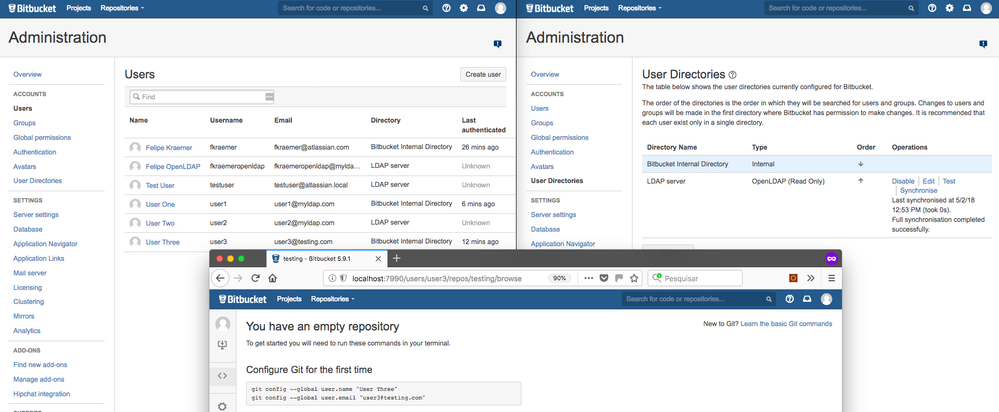Click Edit for the LDAP server directory

[x=928, y=181]
